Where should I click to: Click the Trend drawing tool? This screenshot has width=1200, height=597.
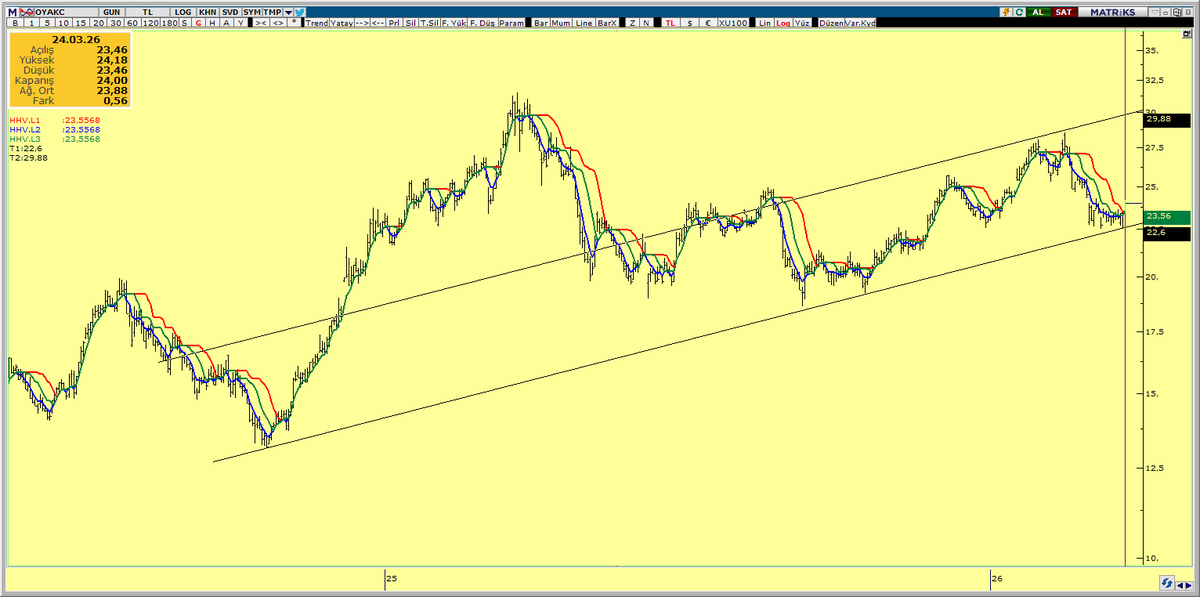[317, 23]
